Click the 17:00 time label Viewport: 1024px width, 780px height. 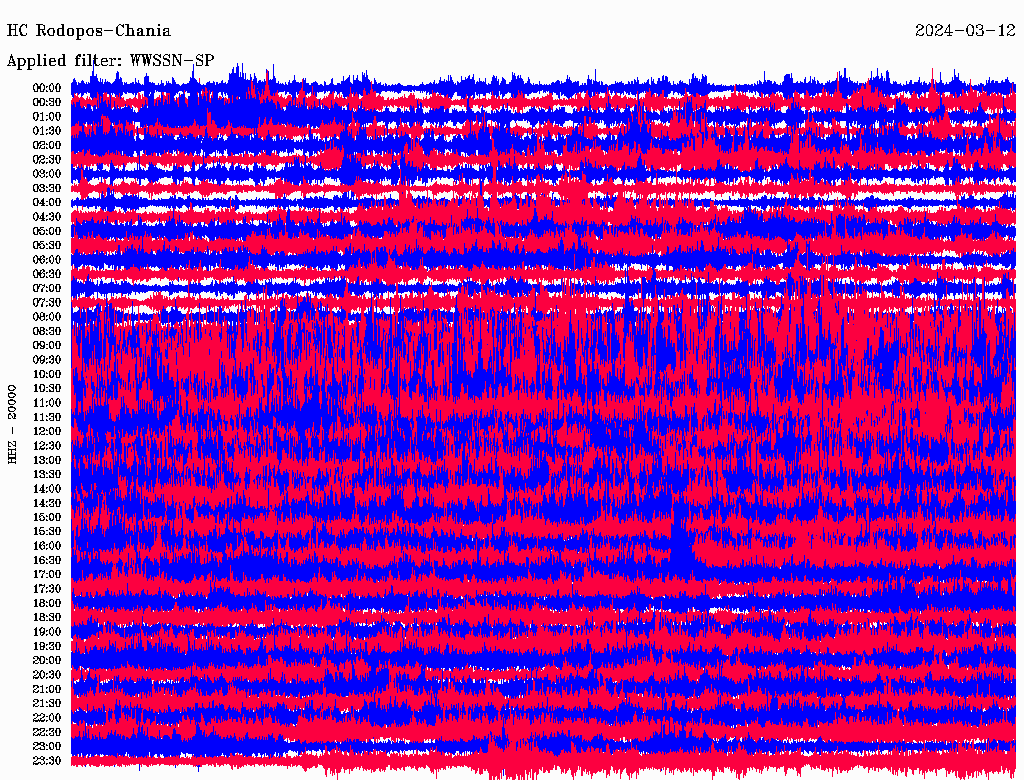(x=48, y=575)
